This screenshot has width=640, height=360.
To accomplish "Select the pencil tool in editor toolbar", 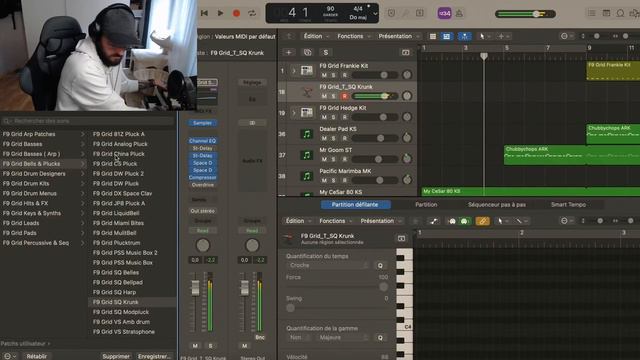I will tap(518, 221).
